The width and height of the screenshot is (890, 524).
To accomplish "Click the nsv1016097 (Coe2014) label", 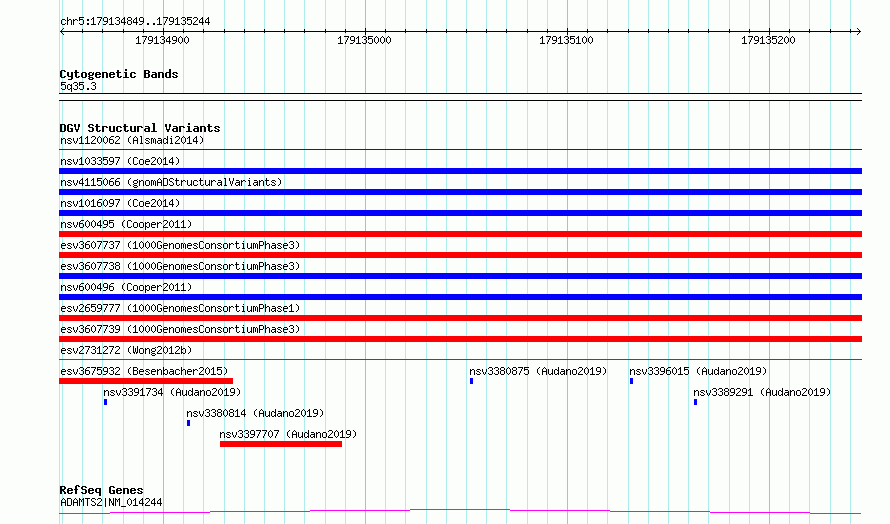I will (120, 203).
